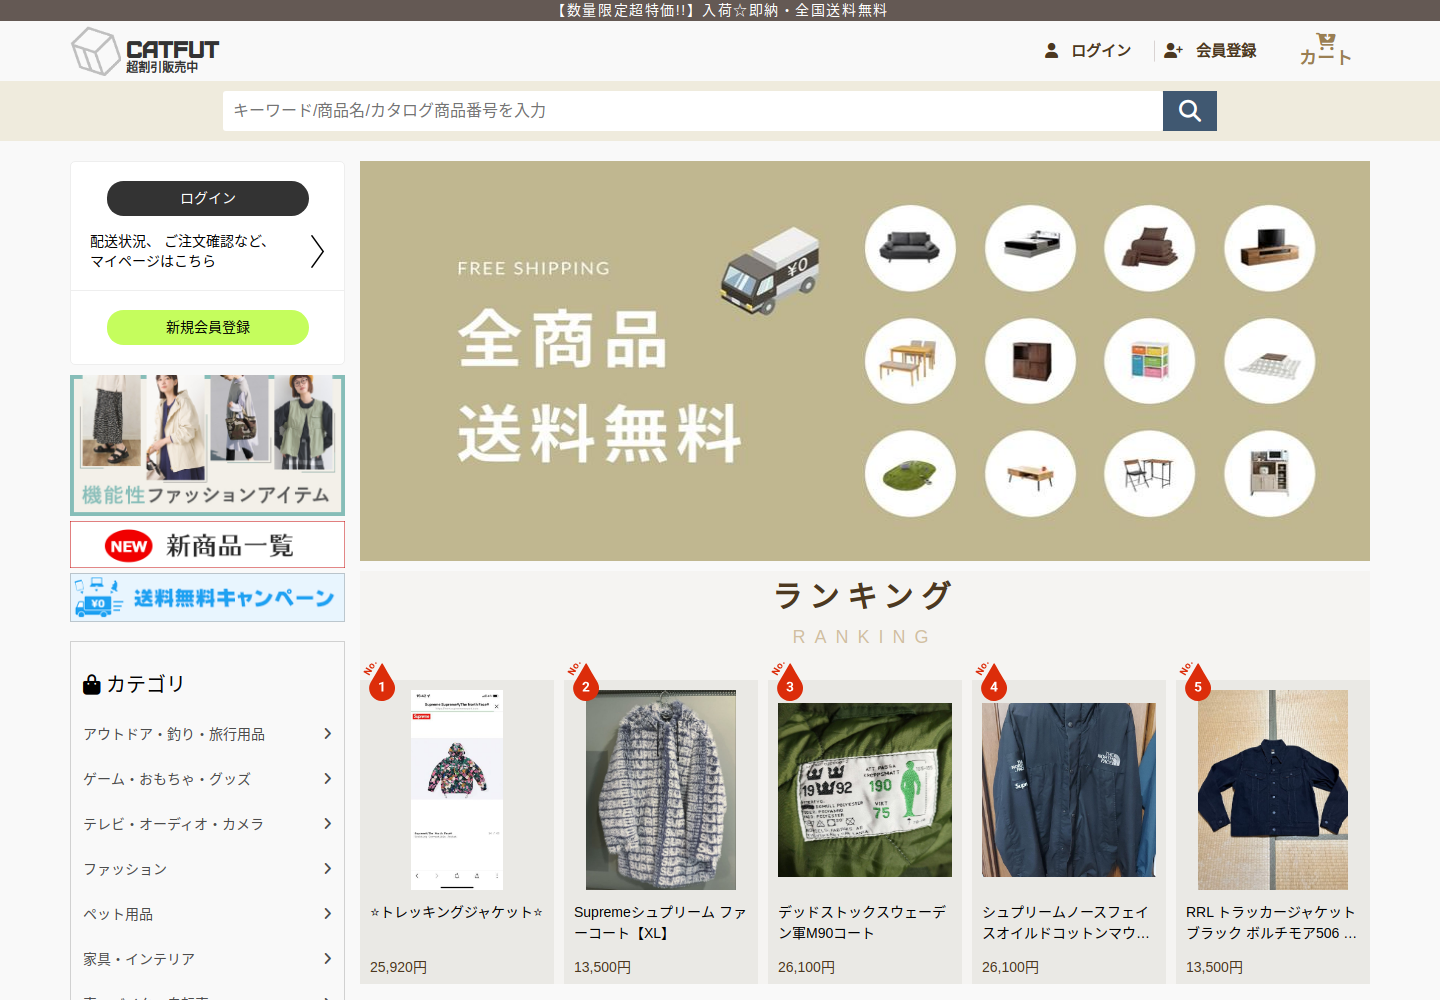
Task: Click the dark ログイン button in sidebar
Action: click(x=208, y=198)
